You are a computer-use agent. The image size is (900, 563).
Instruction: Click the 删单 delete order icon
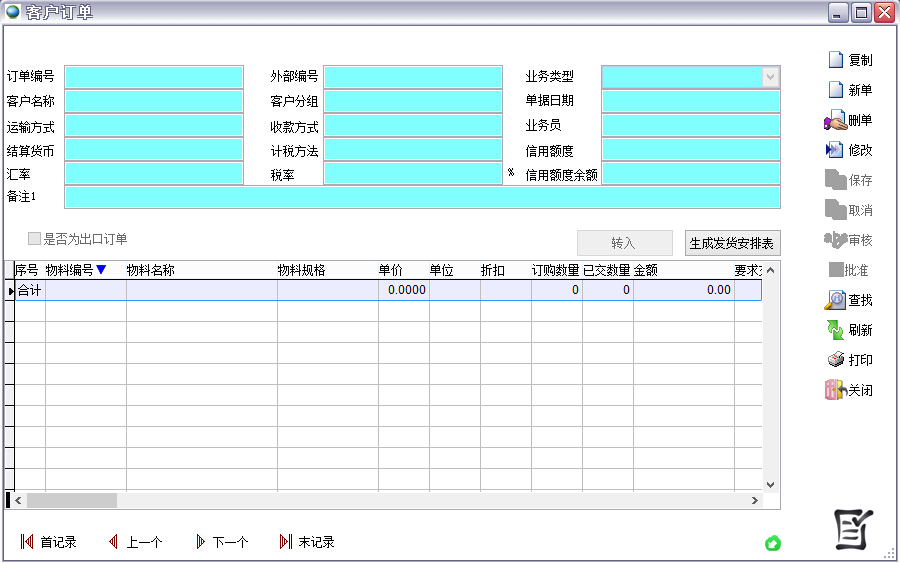[x=835, y=120]
